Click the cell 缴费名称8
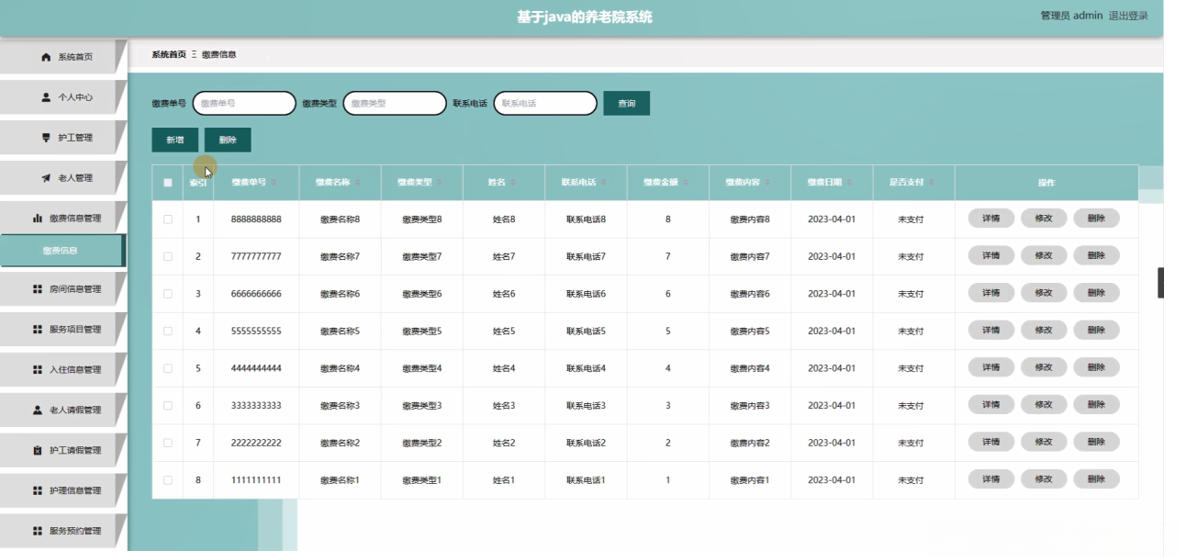The image size is (1178, 557). 340,219
